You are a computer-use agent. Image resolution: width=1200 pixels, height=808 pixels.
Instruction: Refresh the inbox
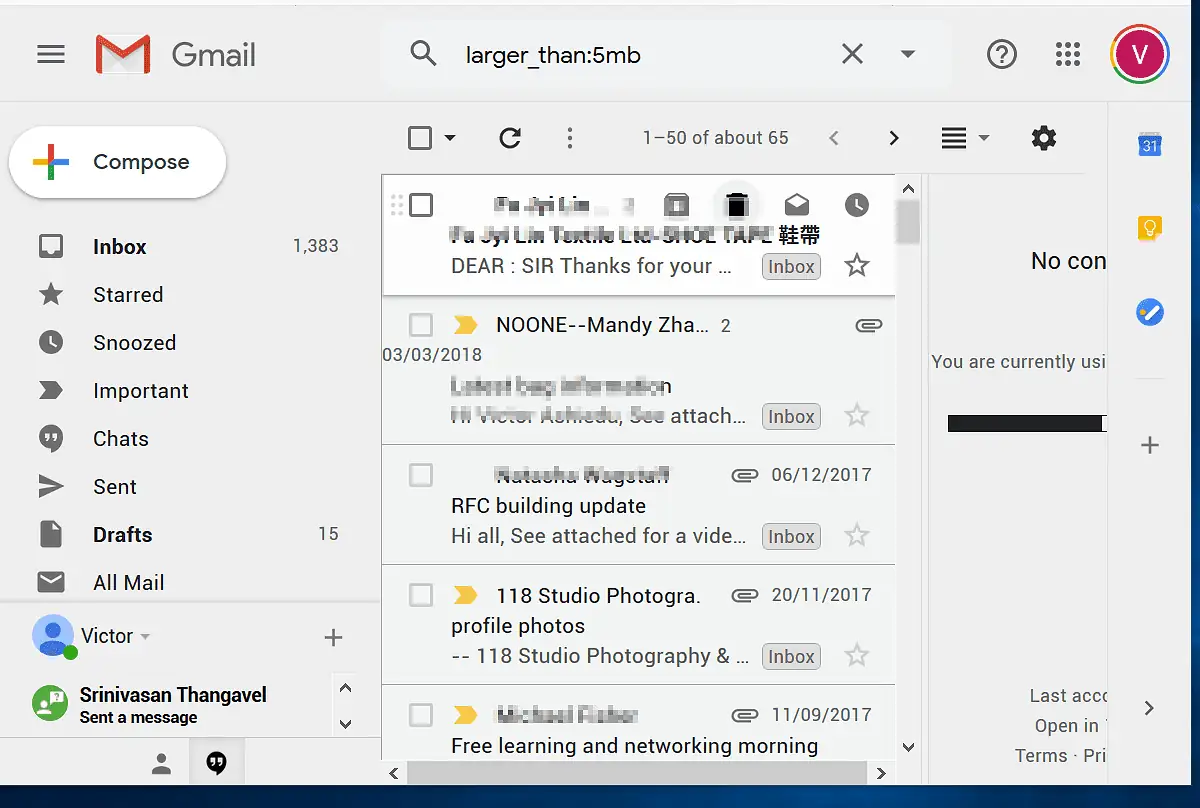tap(510, 138)
